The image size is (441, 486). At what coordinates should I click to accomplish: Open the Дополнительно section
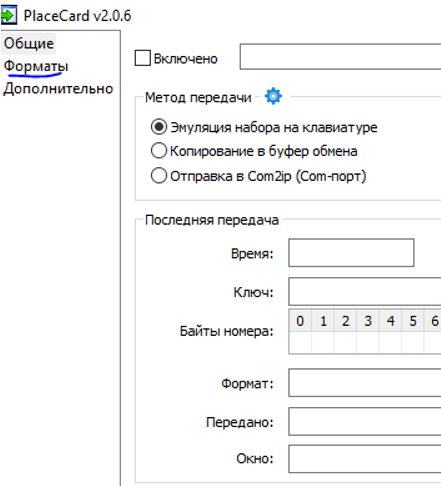[58, 89]
